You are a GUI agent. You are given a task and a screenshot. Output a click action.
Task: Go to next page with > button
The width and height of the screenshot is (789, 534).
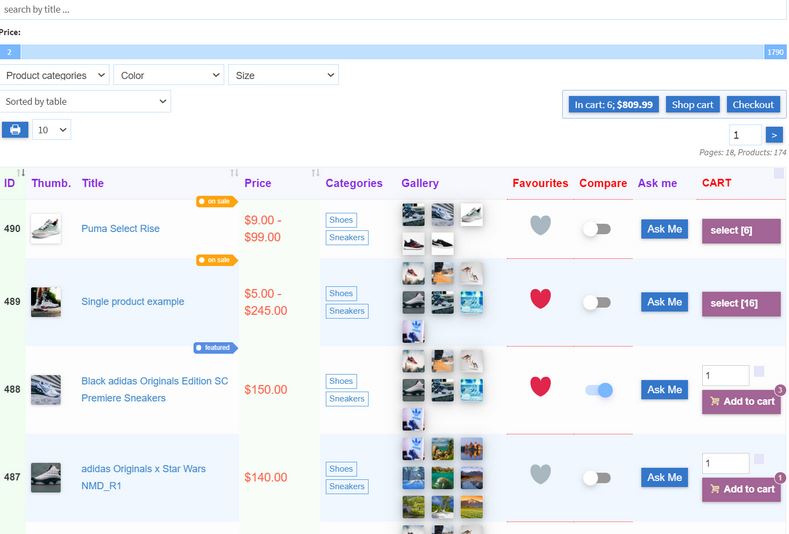point(774,135)
